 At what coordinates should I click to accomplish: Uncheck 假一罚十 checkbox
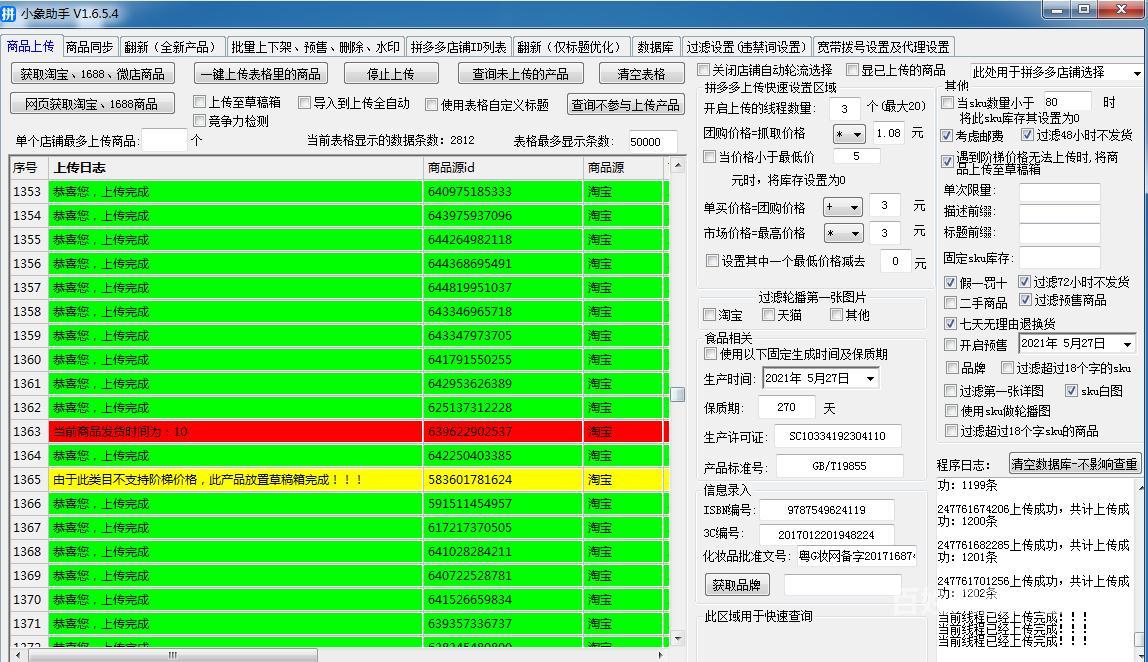point(950,282)
